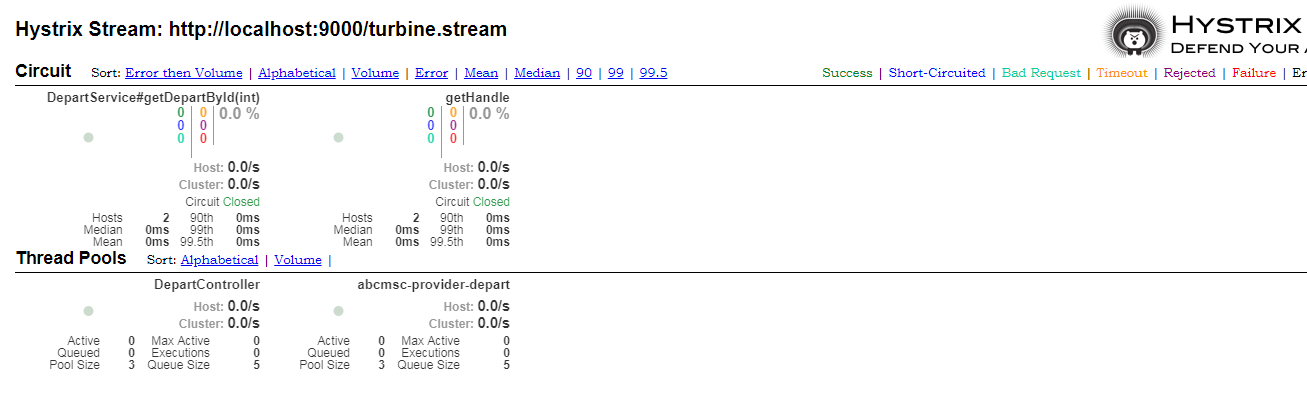Click the Hystrix Stream turbine.stream title
1307x414 pixels.
coord(261,29)
